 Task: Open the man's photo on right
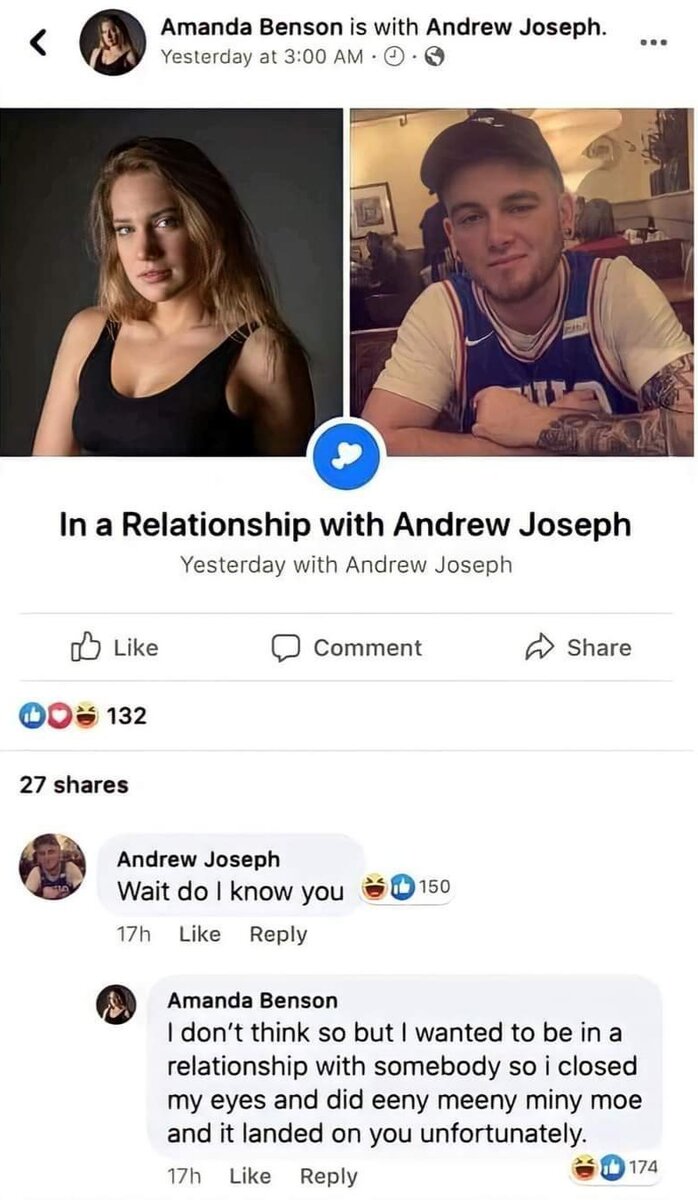[523, 282]
